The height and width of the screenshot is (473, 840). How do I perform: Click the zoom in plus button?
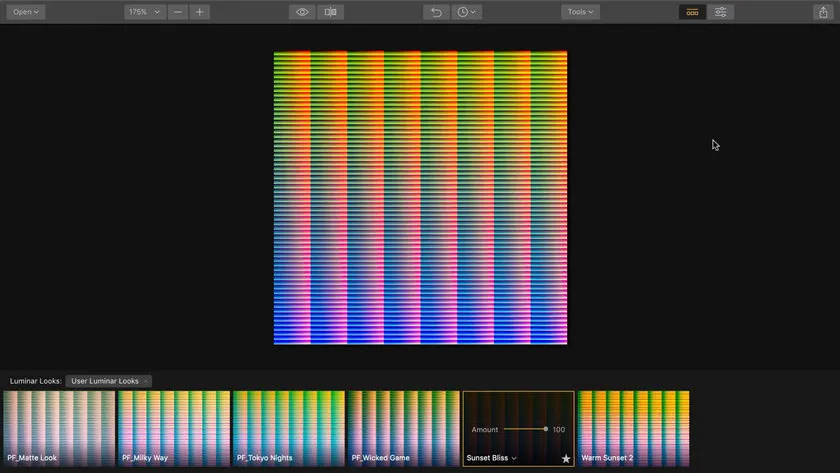(x=200, y=12)
